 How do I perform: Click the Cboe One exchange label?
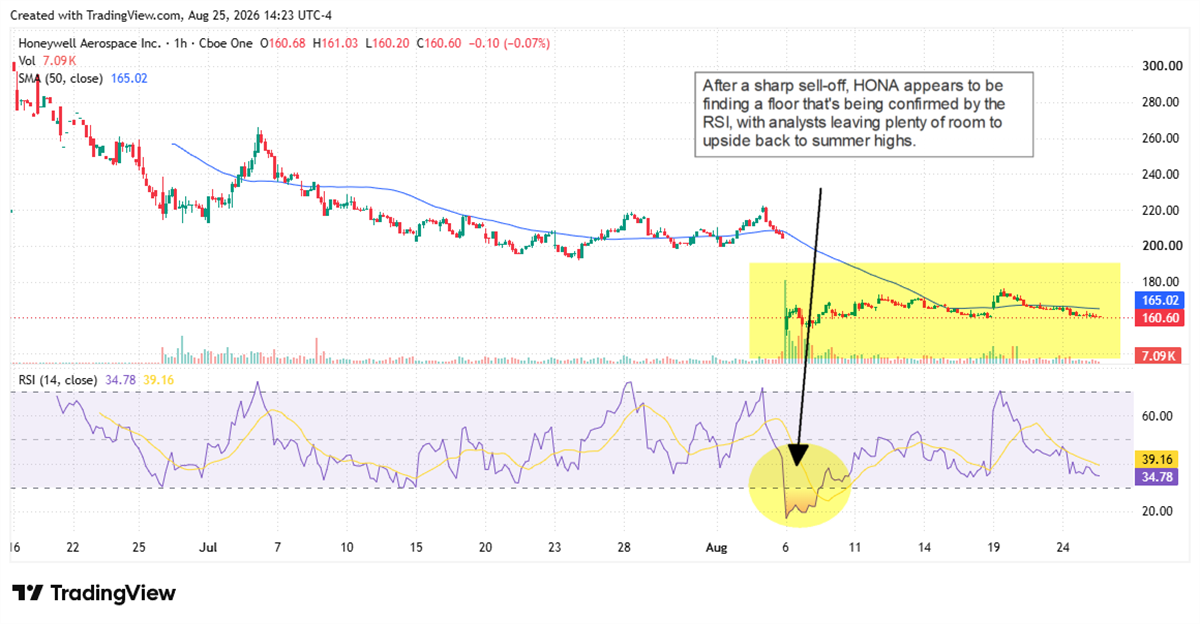[225, 44]
